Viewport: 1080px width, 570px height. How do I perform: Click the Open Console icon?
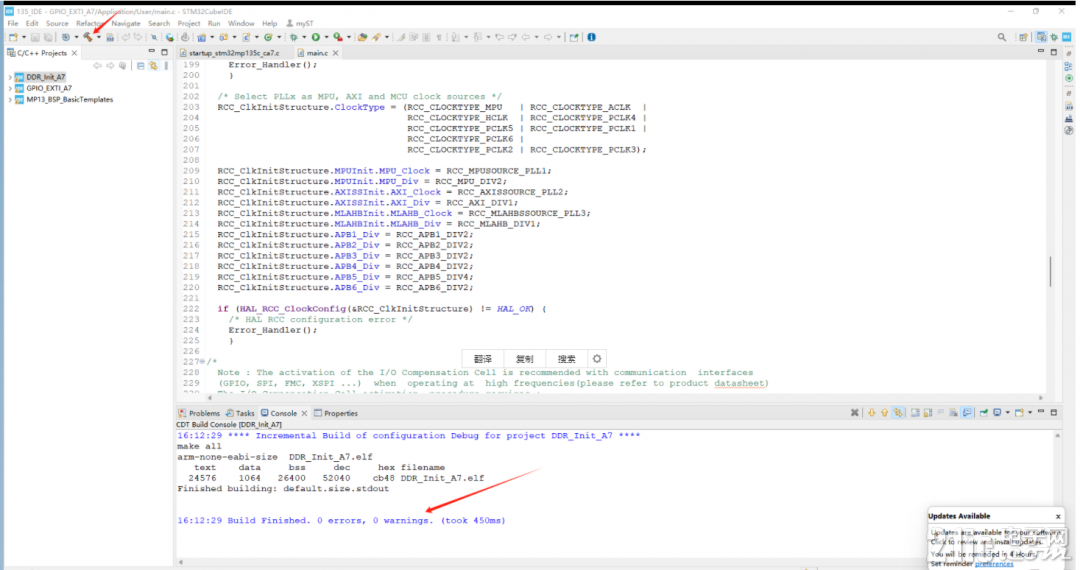1019,413
